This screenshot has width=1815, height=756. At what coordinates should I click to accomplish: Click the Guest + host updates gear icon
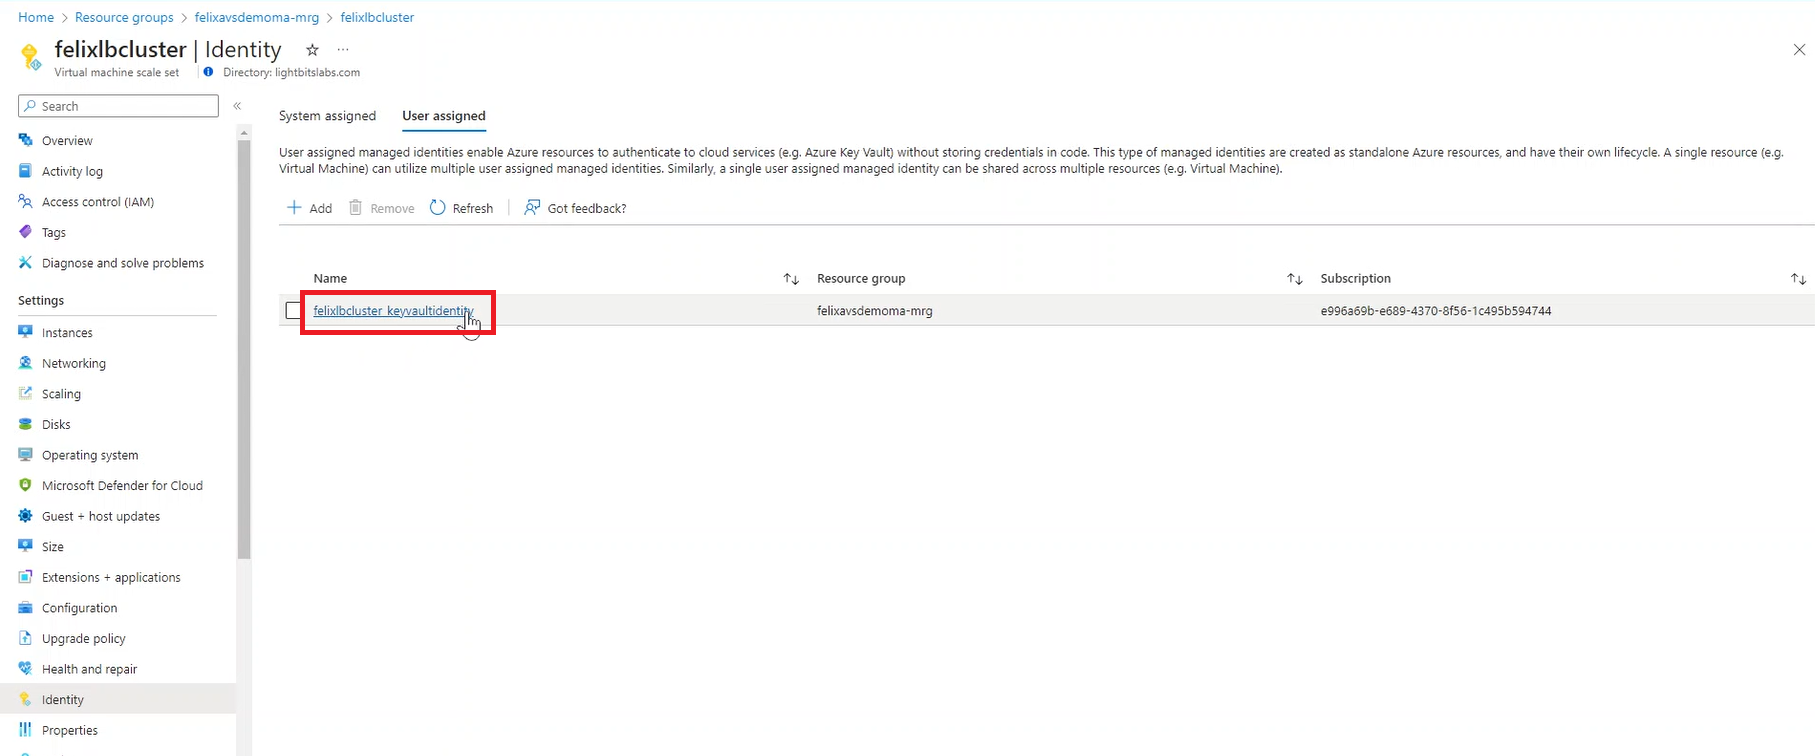[26, 516]
